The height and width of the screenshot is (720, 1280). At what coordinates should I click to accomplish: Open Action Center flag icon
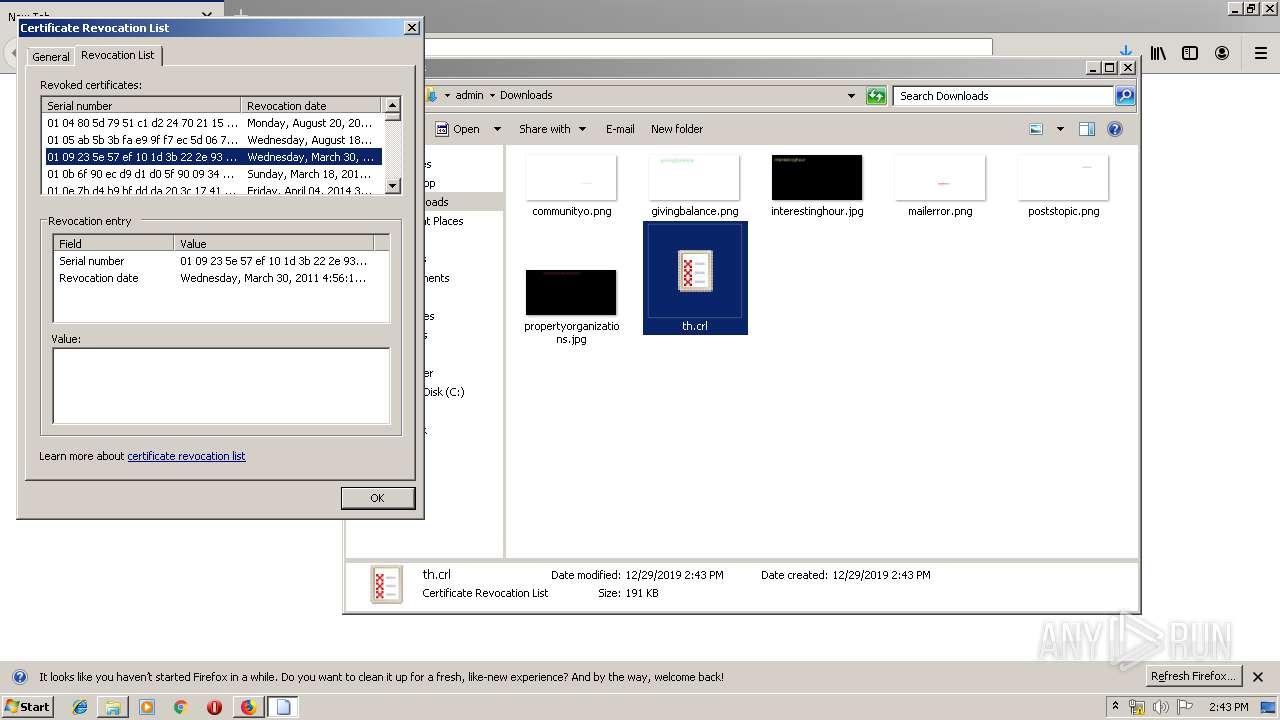click(1184, 707)
